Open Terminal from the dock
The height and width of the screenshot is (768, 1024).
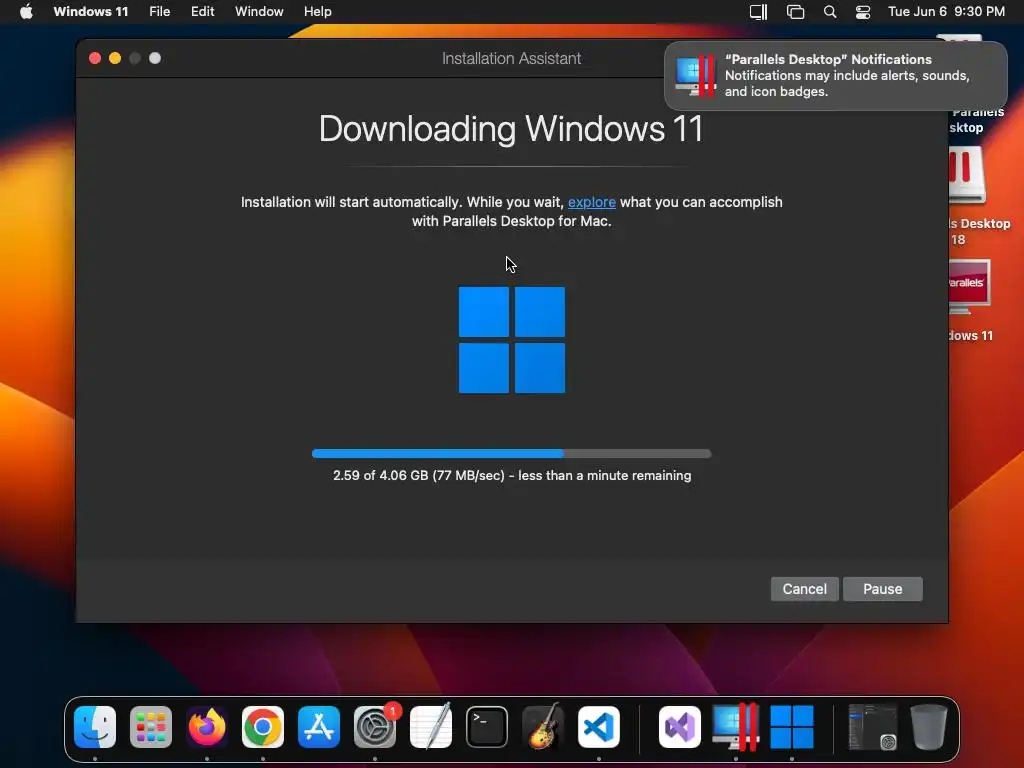tap(487, 727)
